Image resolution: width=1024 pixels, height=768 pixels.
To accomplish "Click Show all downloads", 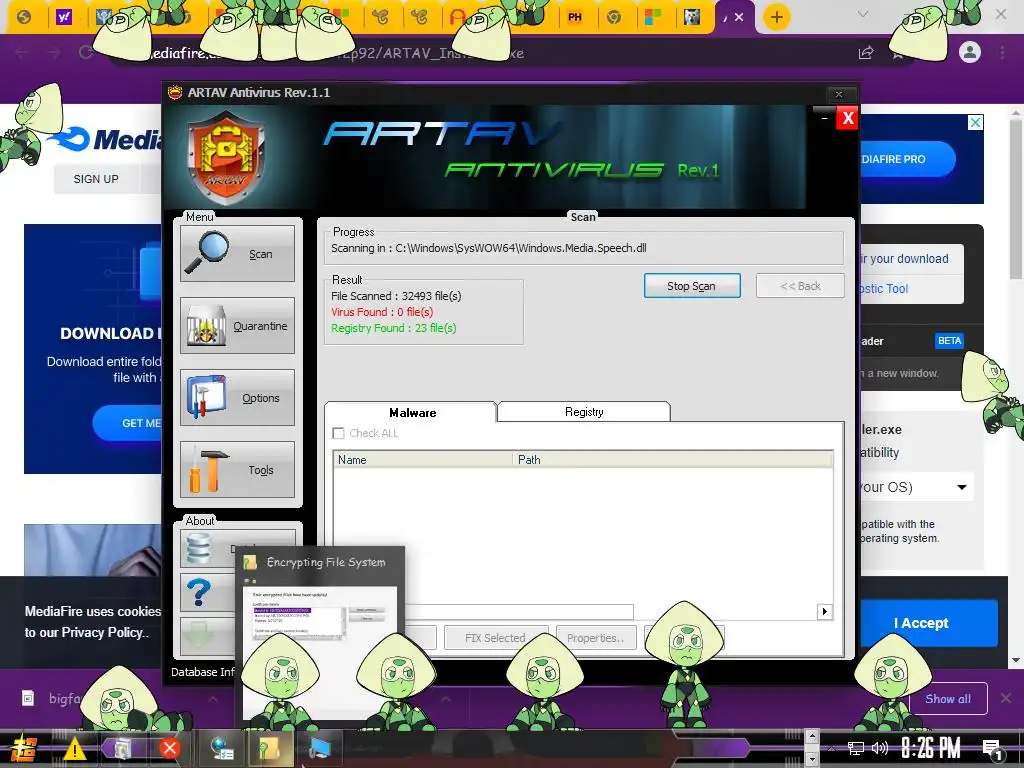I will (948, 699).
